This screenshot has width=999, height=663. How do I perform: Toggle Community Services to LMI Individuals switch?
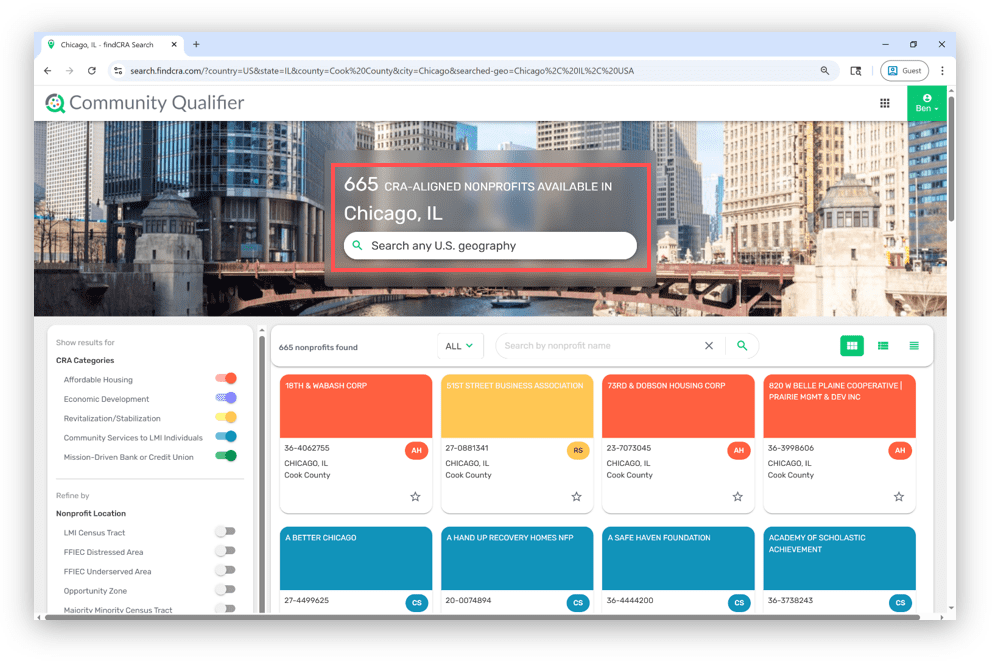(226, 436)
